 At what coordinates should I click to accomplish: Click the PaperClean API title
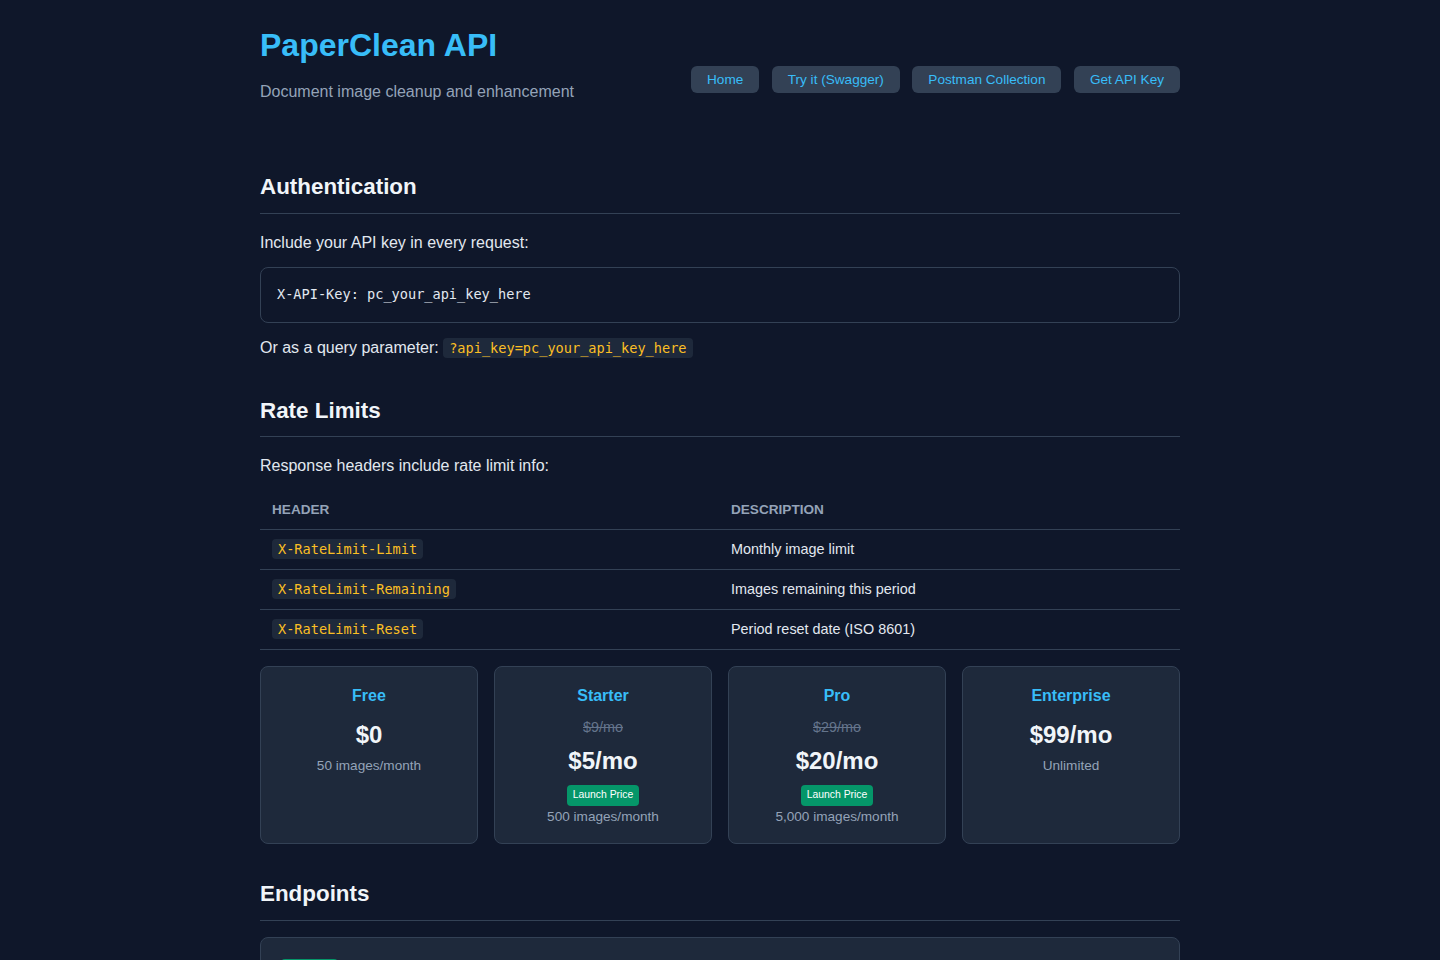point(378,45)
